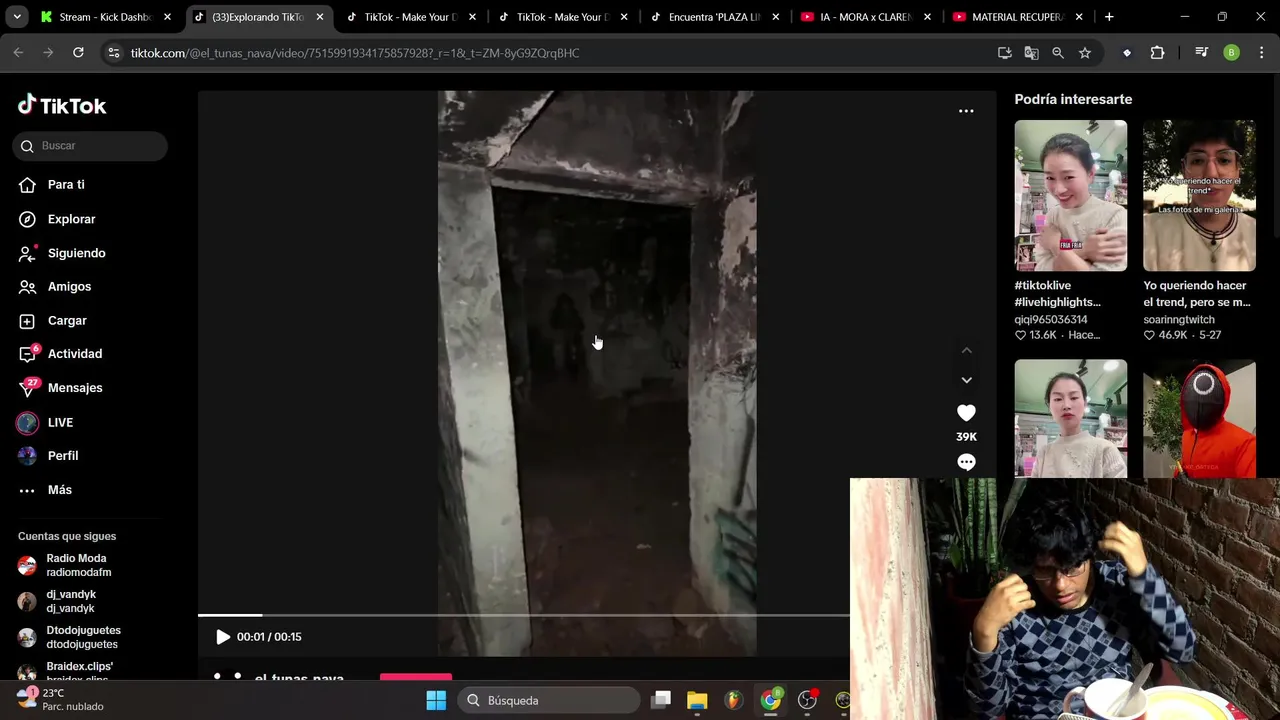Switch to MATERIAL RECUPERADO tab
The image size is (1280, 720).
point(1017,17)
